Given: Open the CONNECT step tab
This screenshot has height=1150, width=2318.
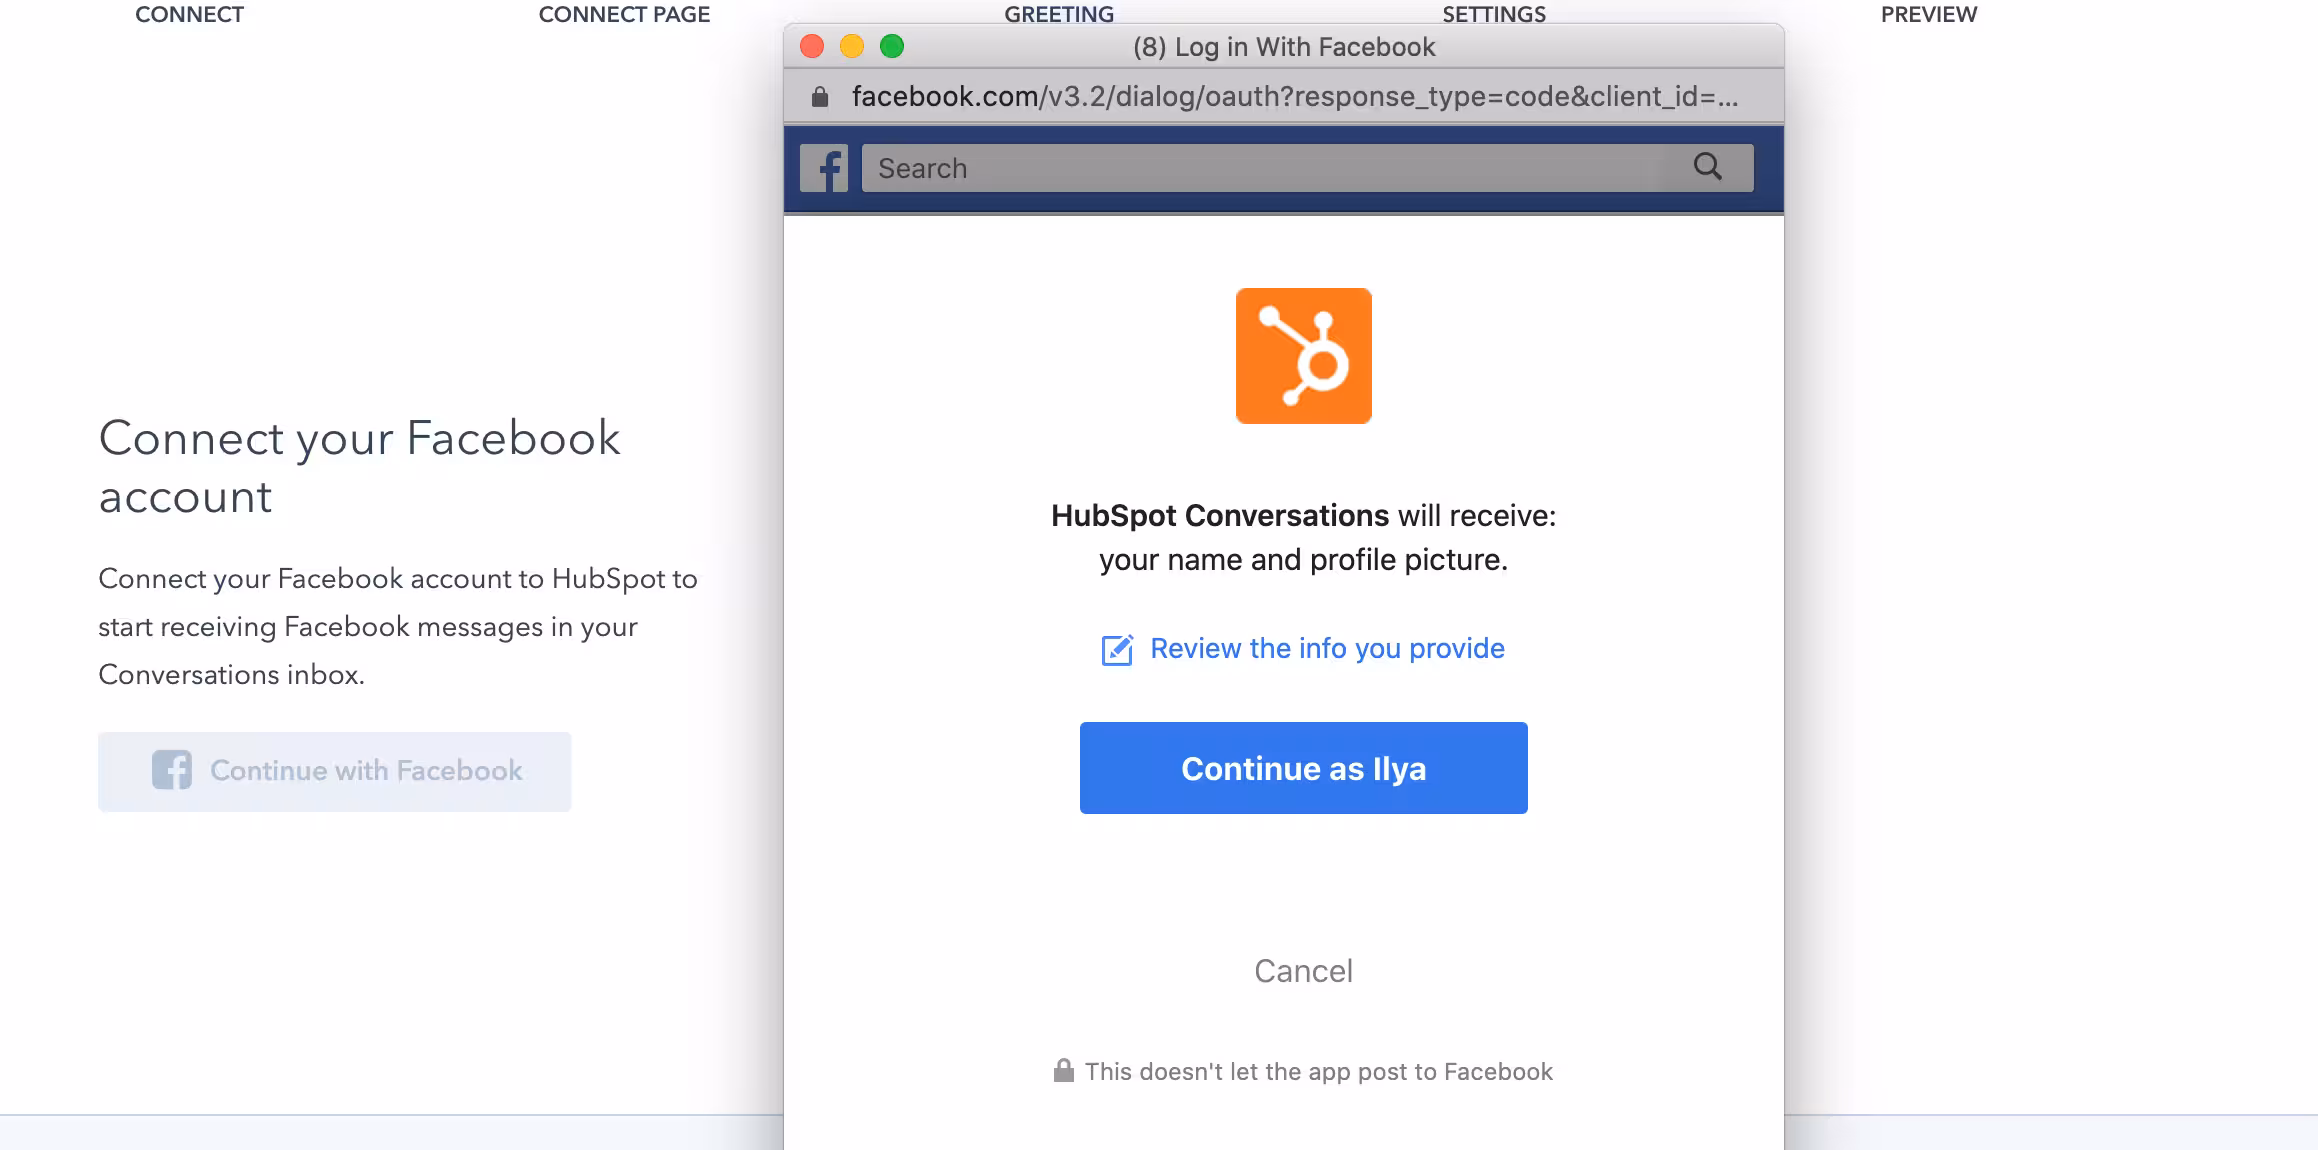Looking at the screenshot, I should [x=189, y=14].
